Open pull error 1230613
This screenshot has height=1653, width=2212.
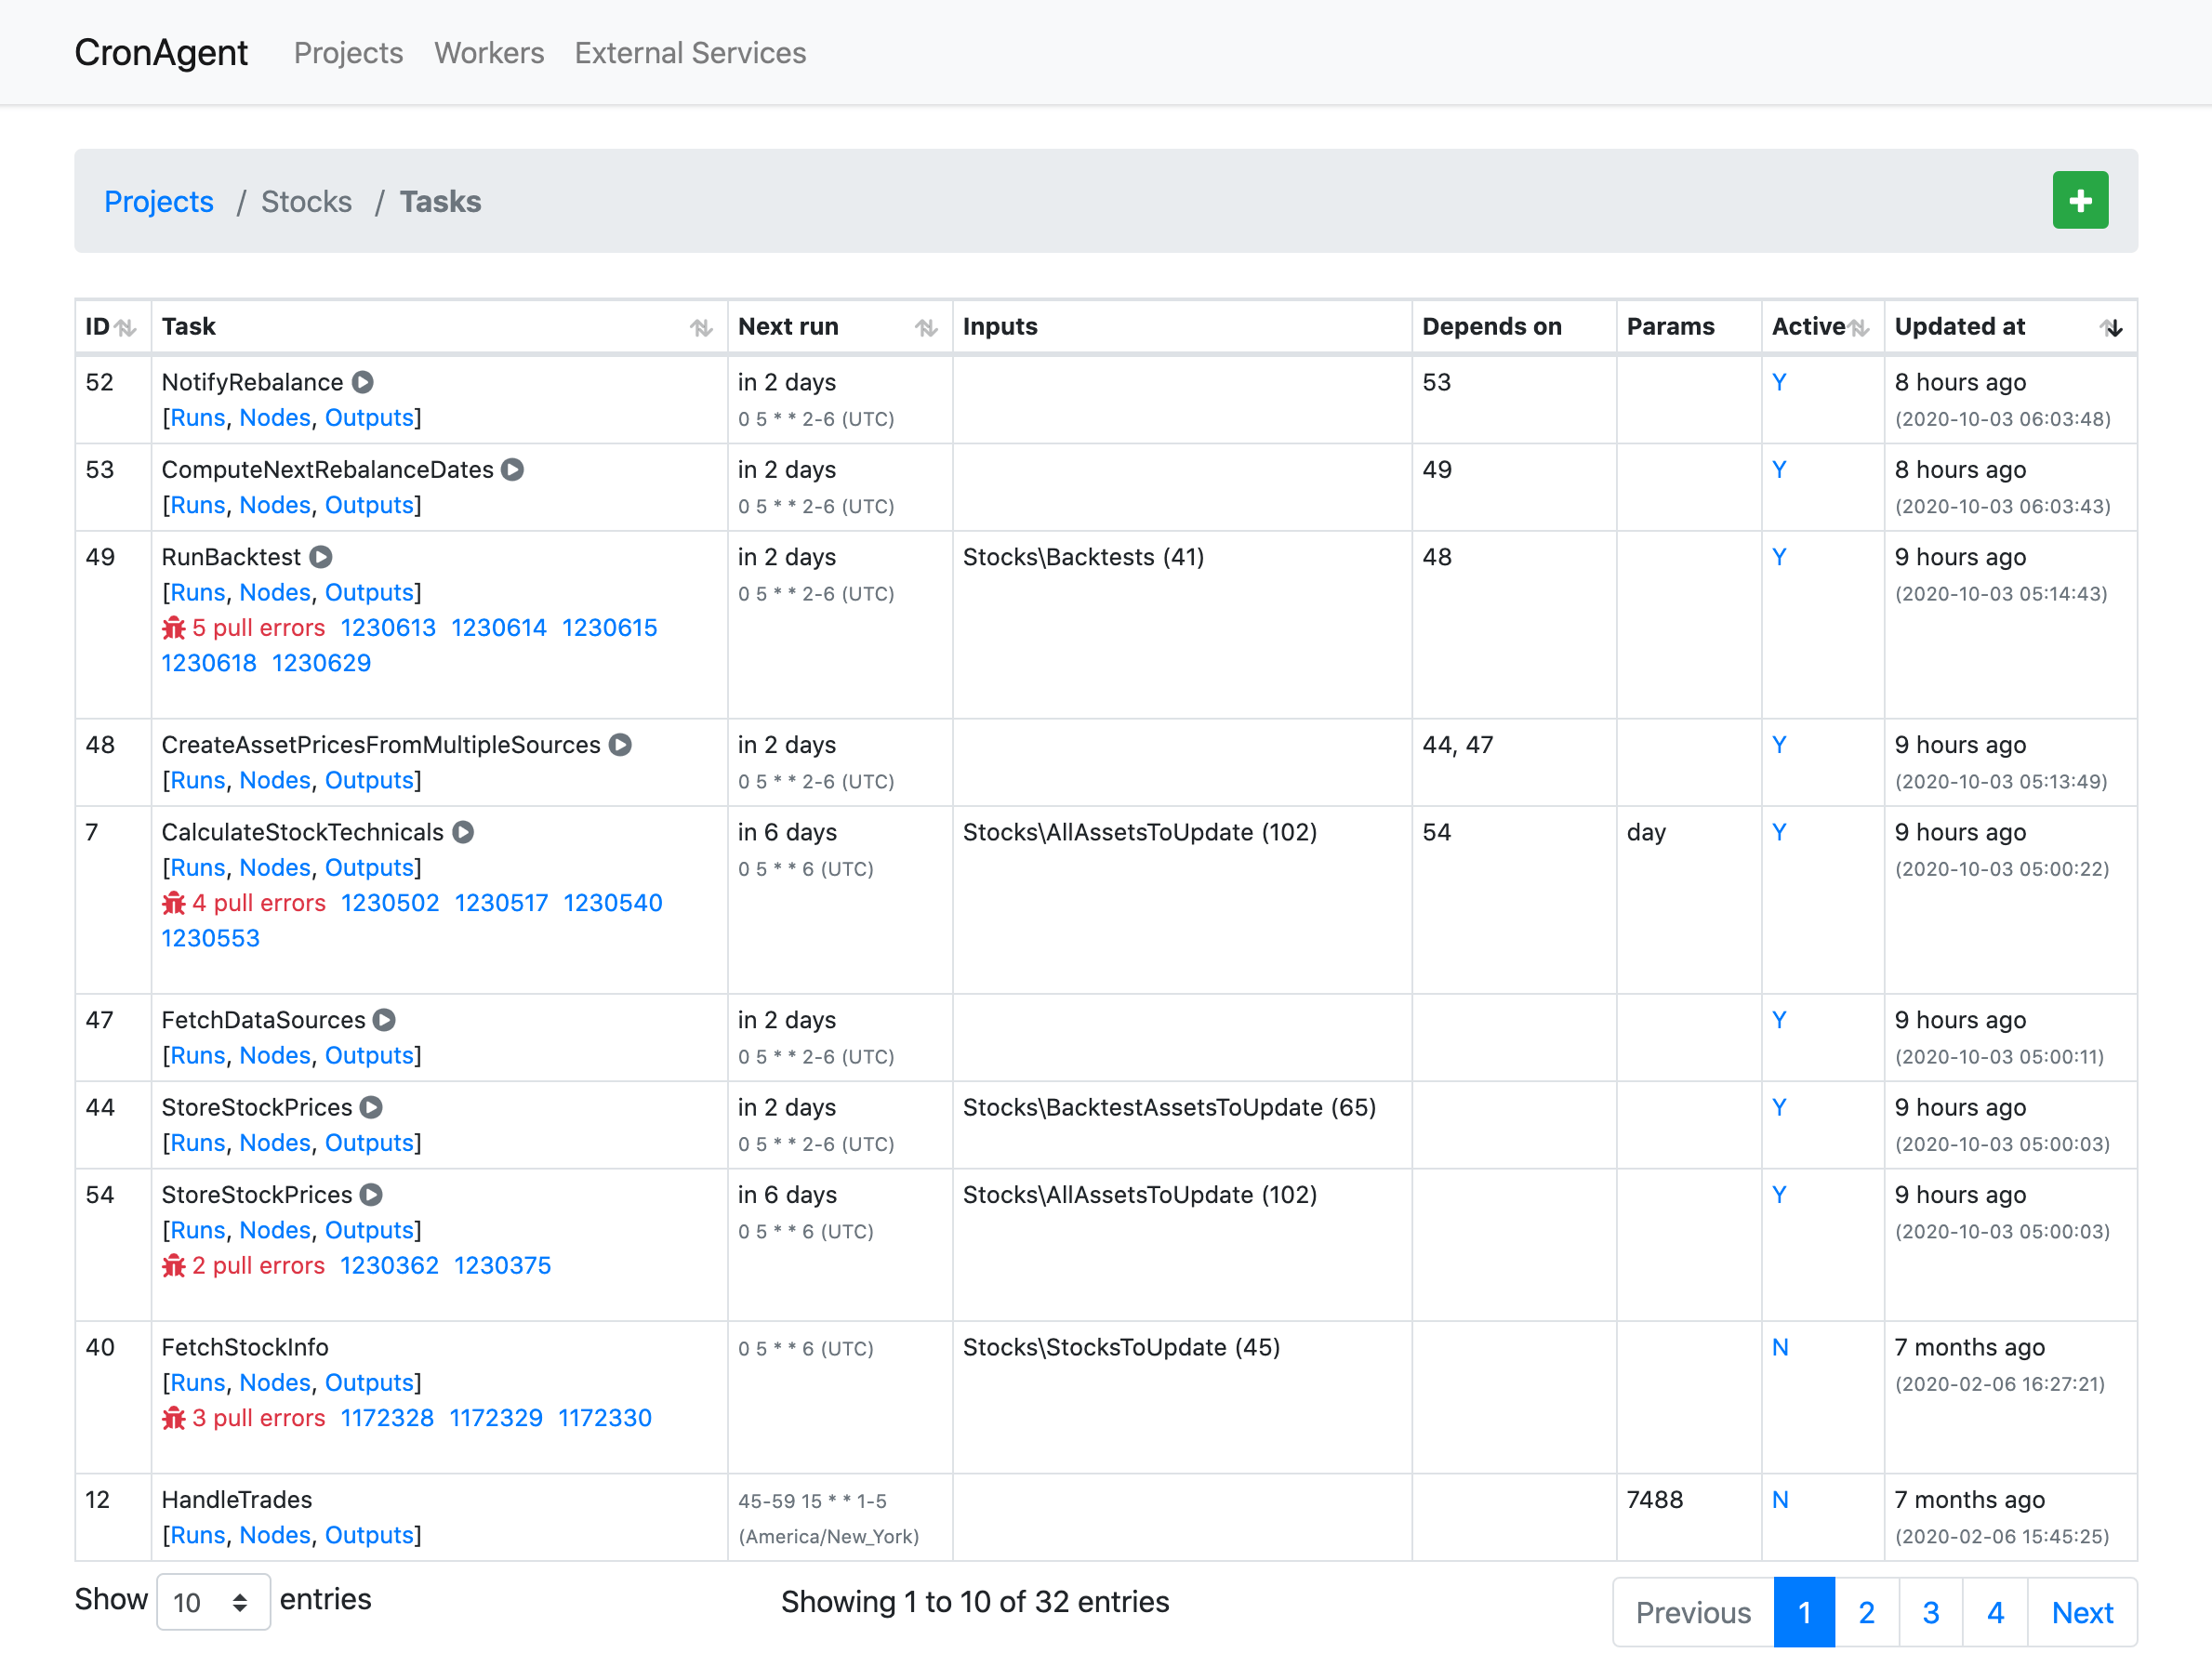click(388, 628)
